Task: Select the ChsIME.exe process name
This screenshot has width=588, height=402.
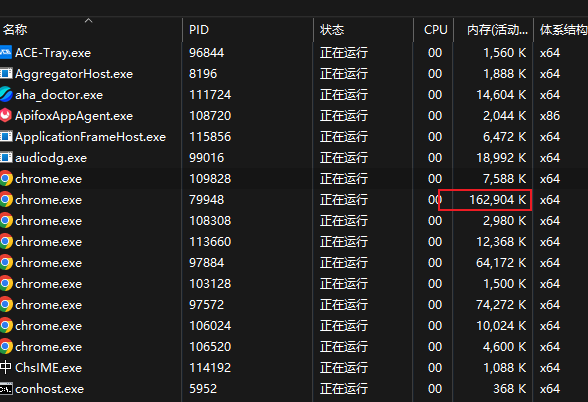Action: (48, 368)
